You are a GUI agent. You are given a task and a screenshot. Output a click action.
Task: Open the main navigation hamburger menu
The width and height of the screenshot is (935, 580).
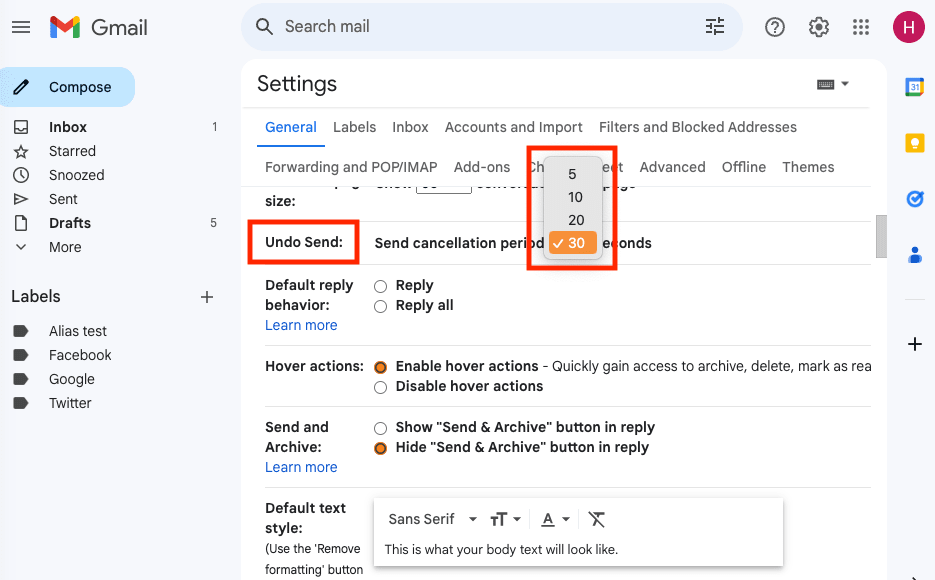click(x=21, y=27)
